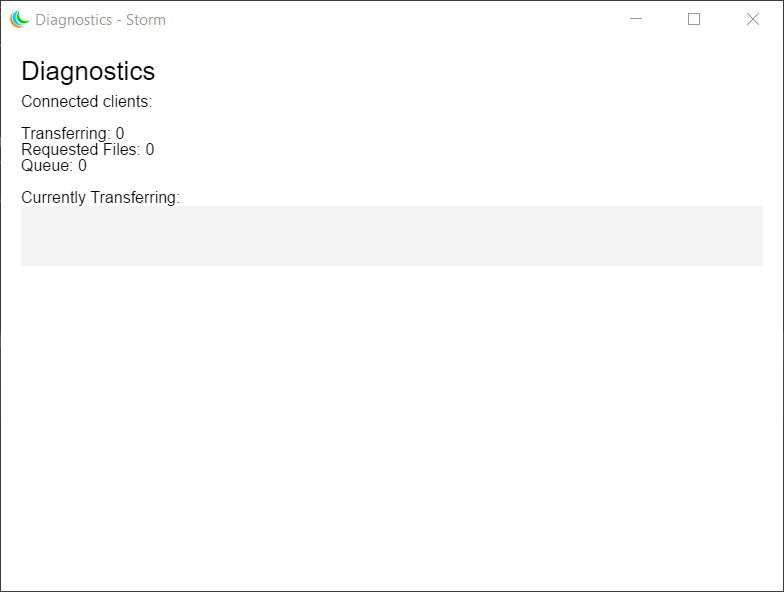Click the 'Requested Files:' label text
Viewport: 784px width, 592px height.
80,150
